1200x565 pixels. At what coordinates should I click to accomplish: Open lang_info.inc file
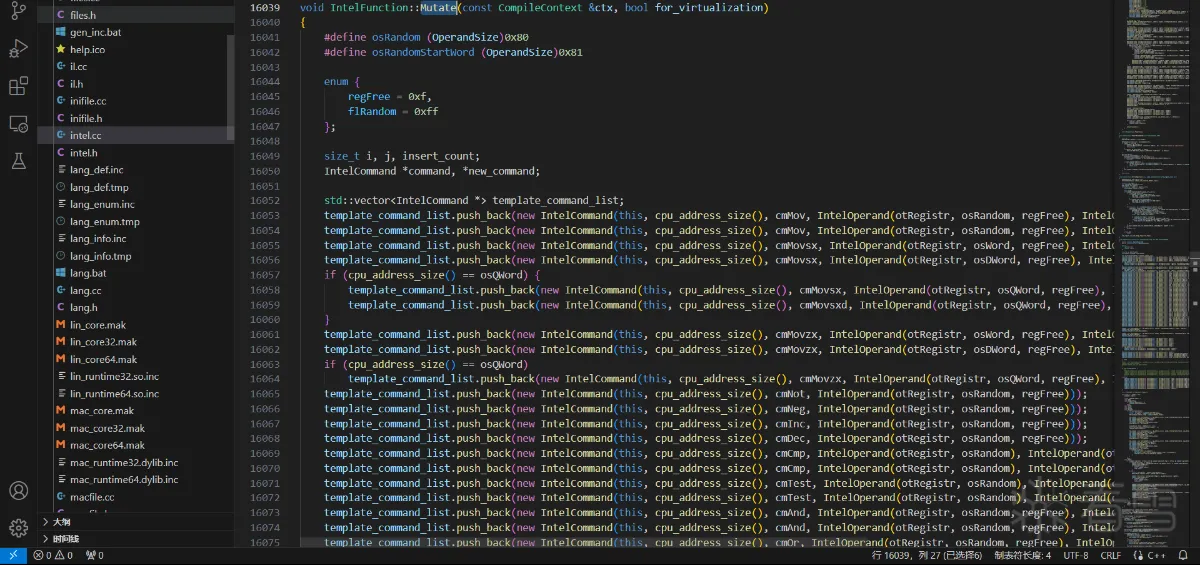pyautogui.click(x=136, y=238)
